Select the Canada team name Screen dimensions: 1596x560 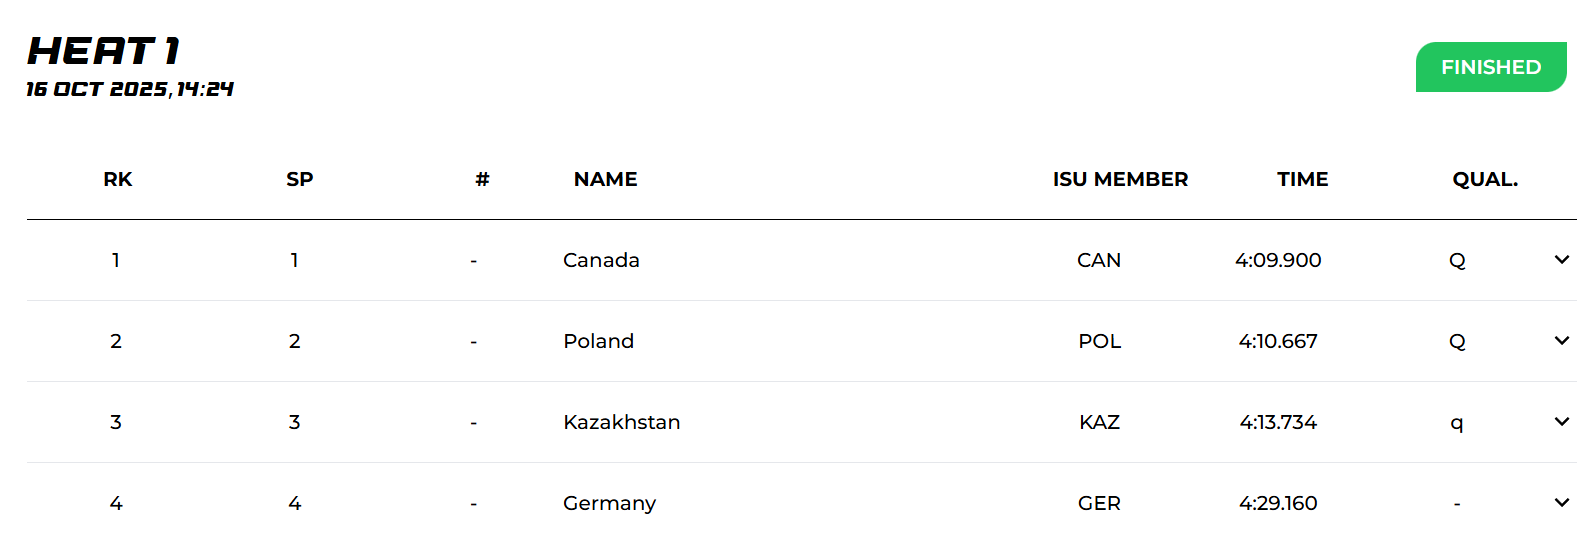pyautogui.click(x=601, y=261)
